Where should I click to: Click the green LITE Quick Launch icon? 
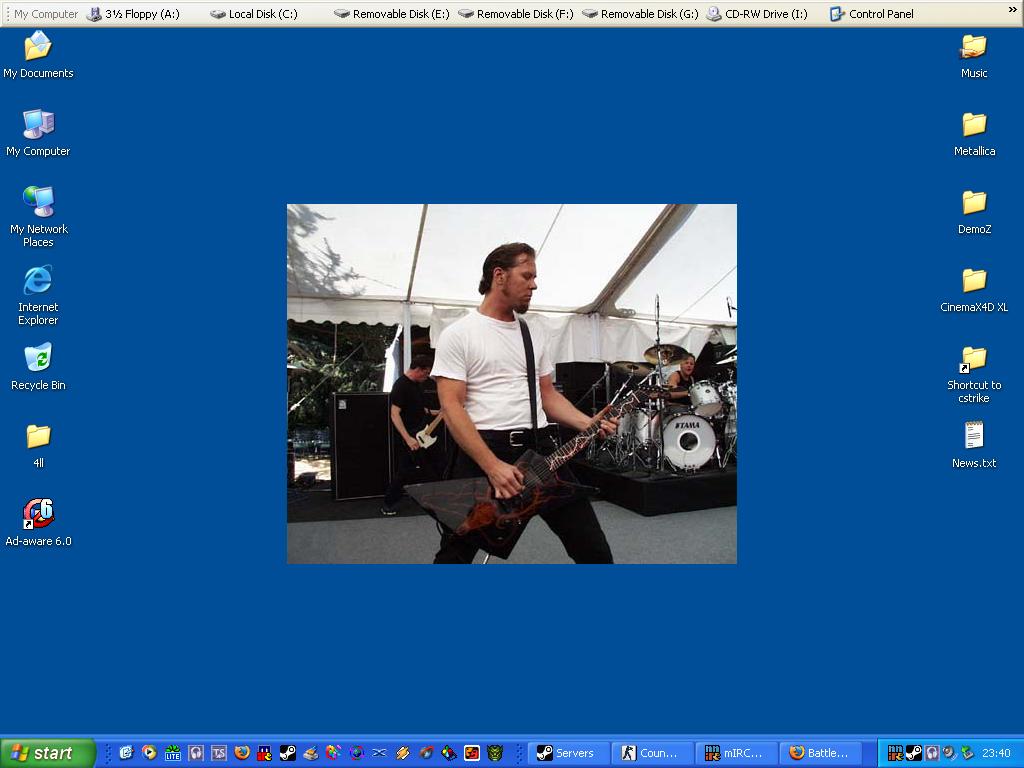[172, 753]
